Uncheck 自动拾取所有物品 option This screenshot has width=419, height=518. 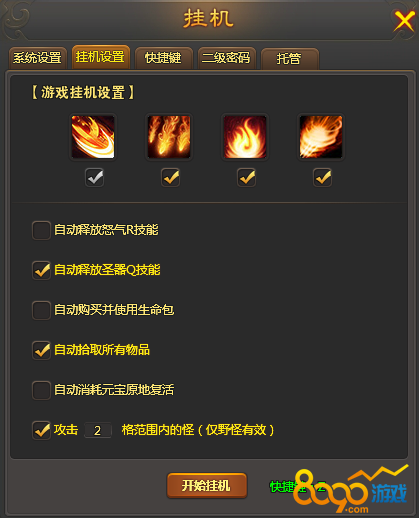pos(41,350)
